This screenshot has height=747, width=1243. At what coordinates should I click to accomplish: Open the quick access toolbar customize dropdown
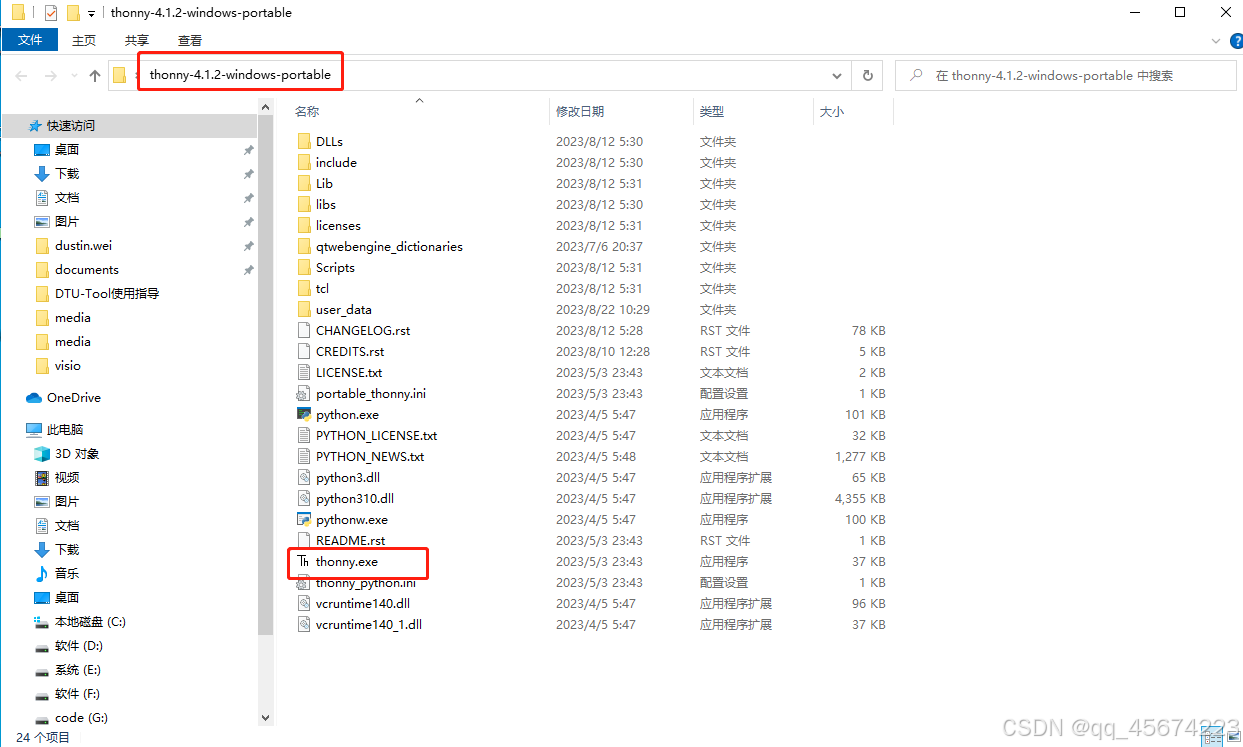(x=92, y=13)
